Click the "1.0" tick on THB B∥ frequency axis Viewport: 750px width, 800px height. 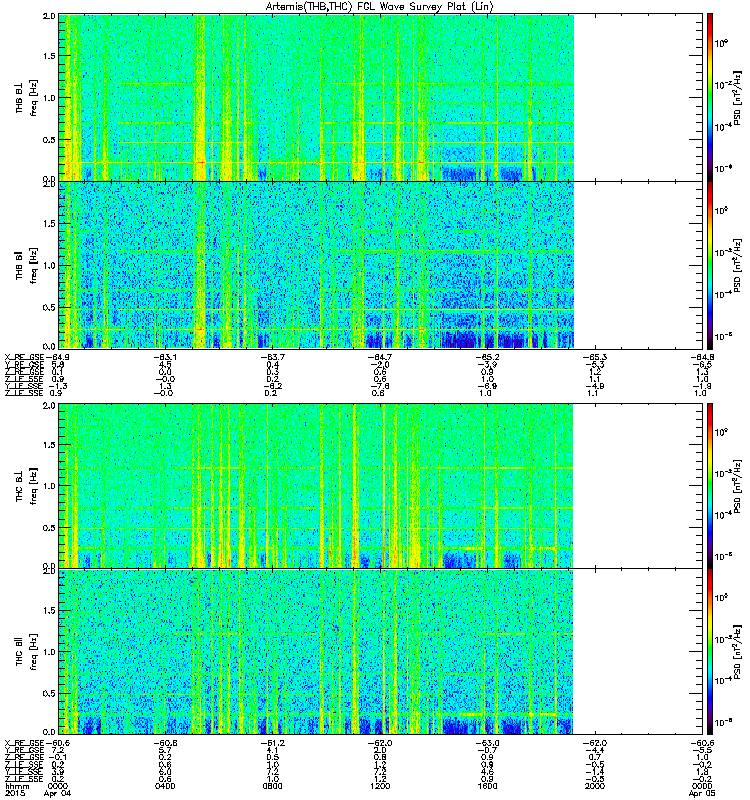coord(49,265)
